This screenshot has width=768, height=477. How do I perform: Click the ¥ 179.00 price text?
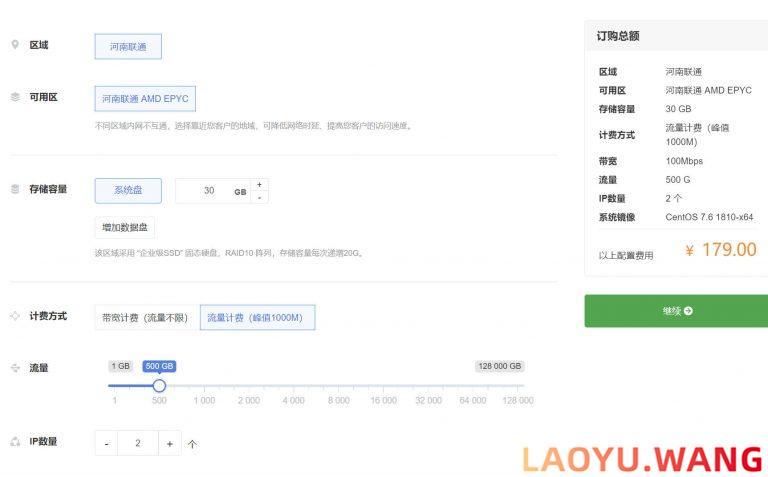click(x=720, y=250)
